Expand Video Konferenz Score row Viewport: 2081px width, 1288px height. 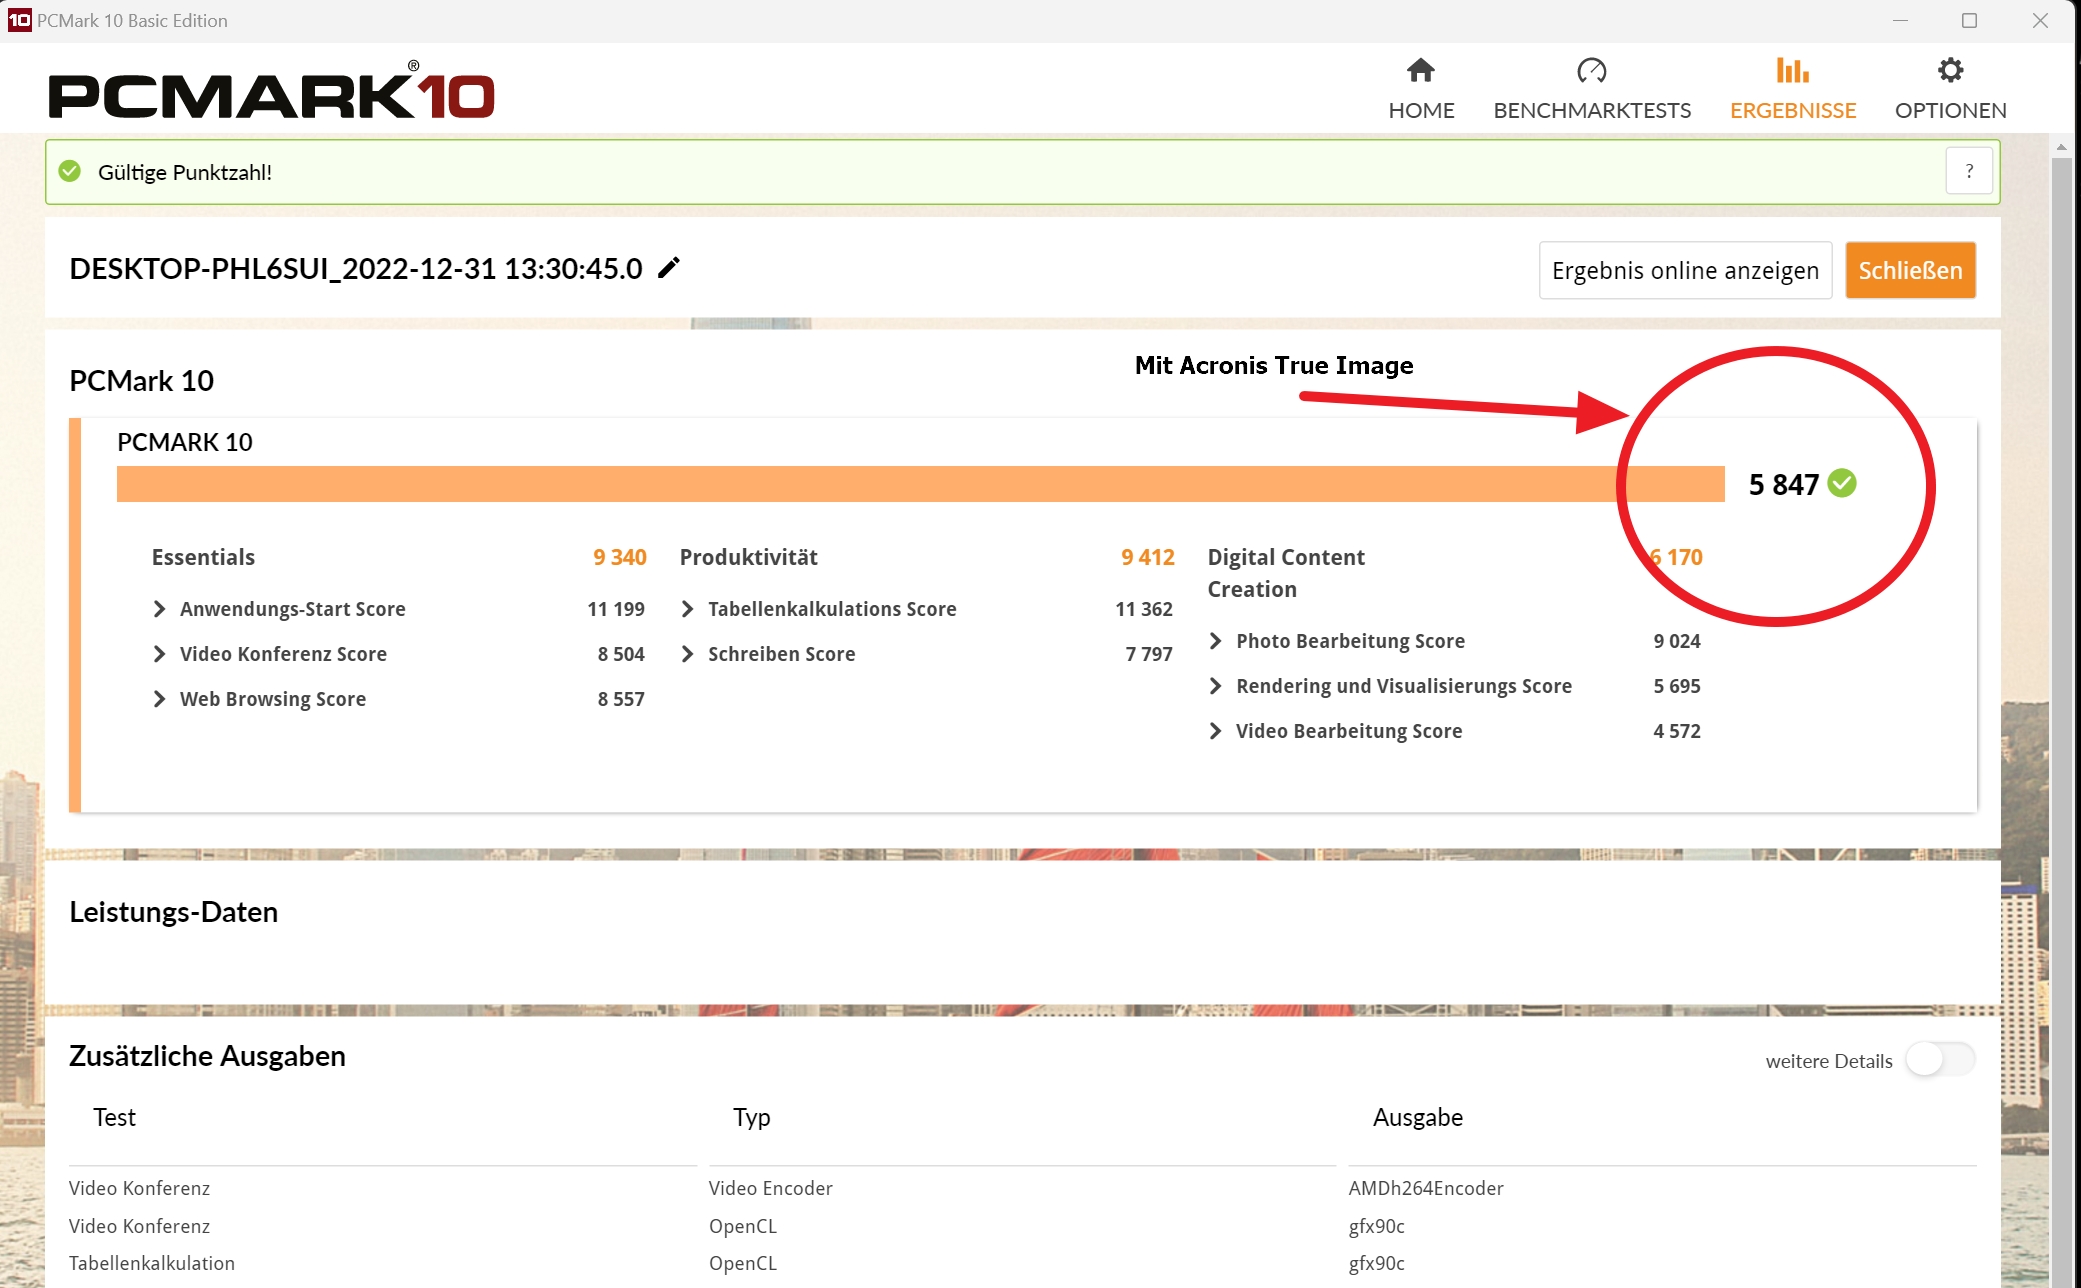click(160, 654)
